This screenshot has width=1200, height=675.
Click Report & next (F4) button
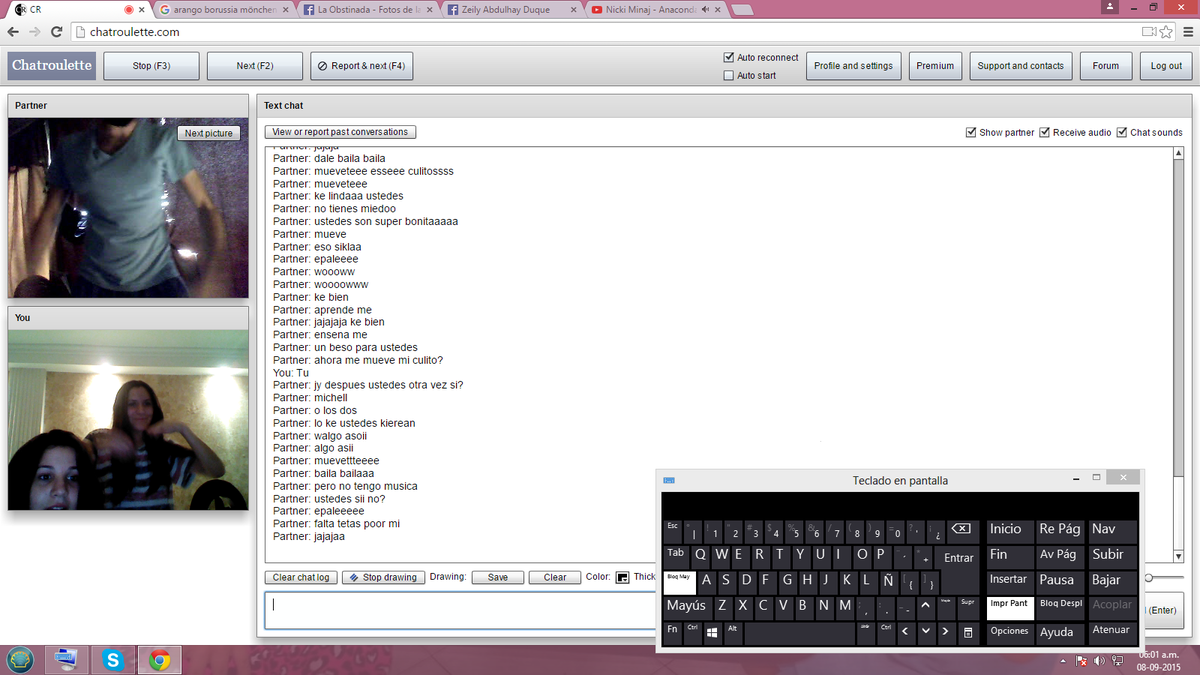click(x=361, y=66)
